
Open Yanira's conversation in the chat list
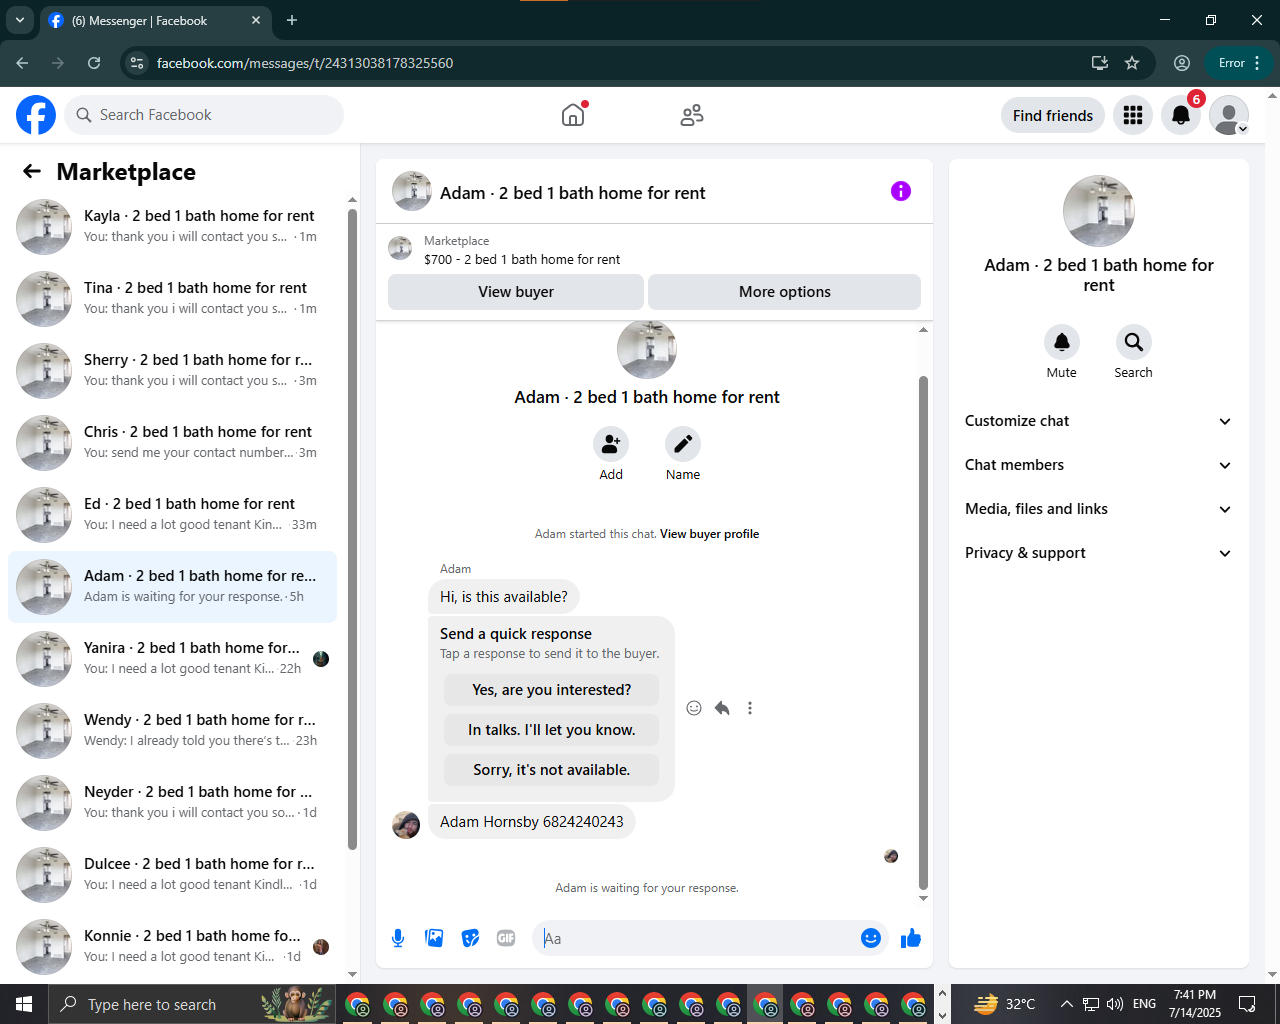pos(172,658)
